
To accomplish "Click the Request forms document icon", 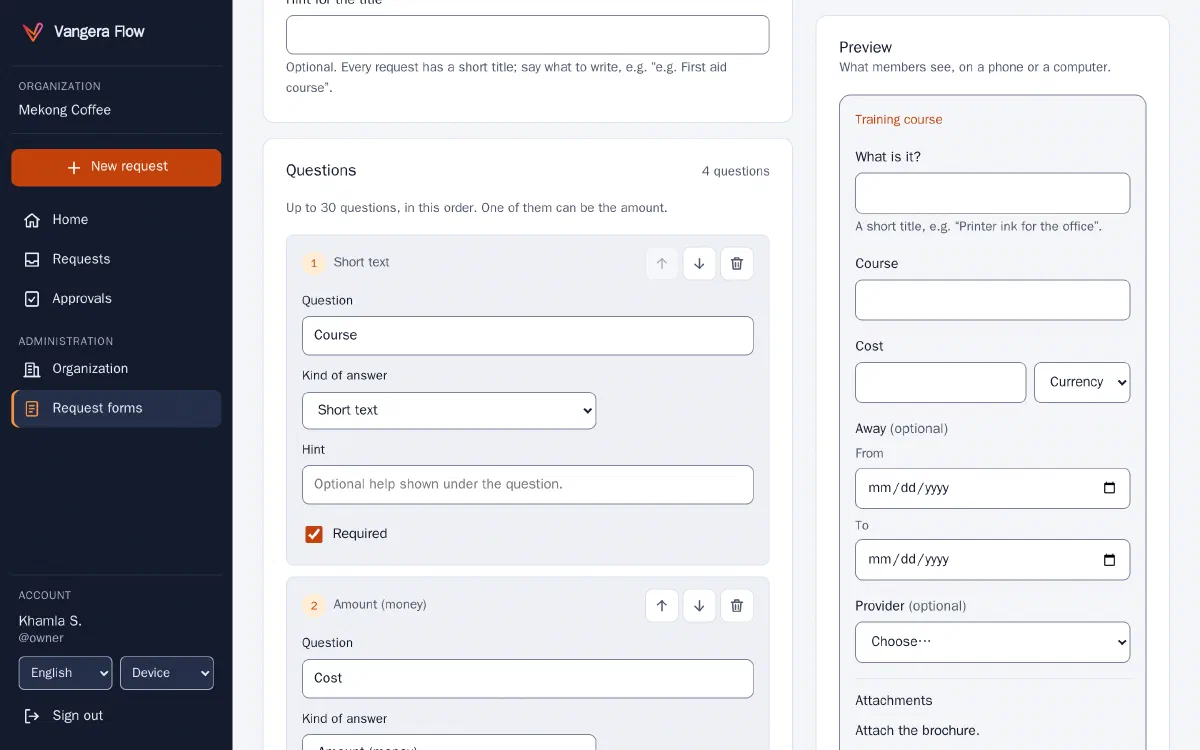I will point(32,409).
